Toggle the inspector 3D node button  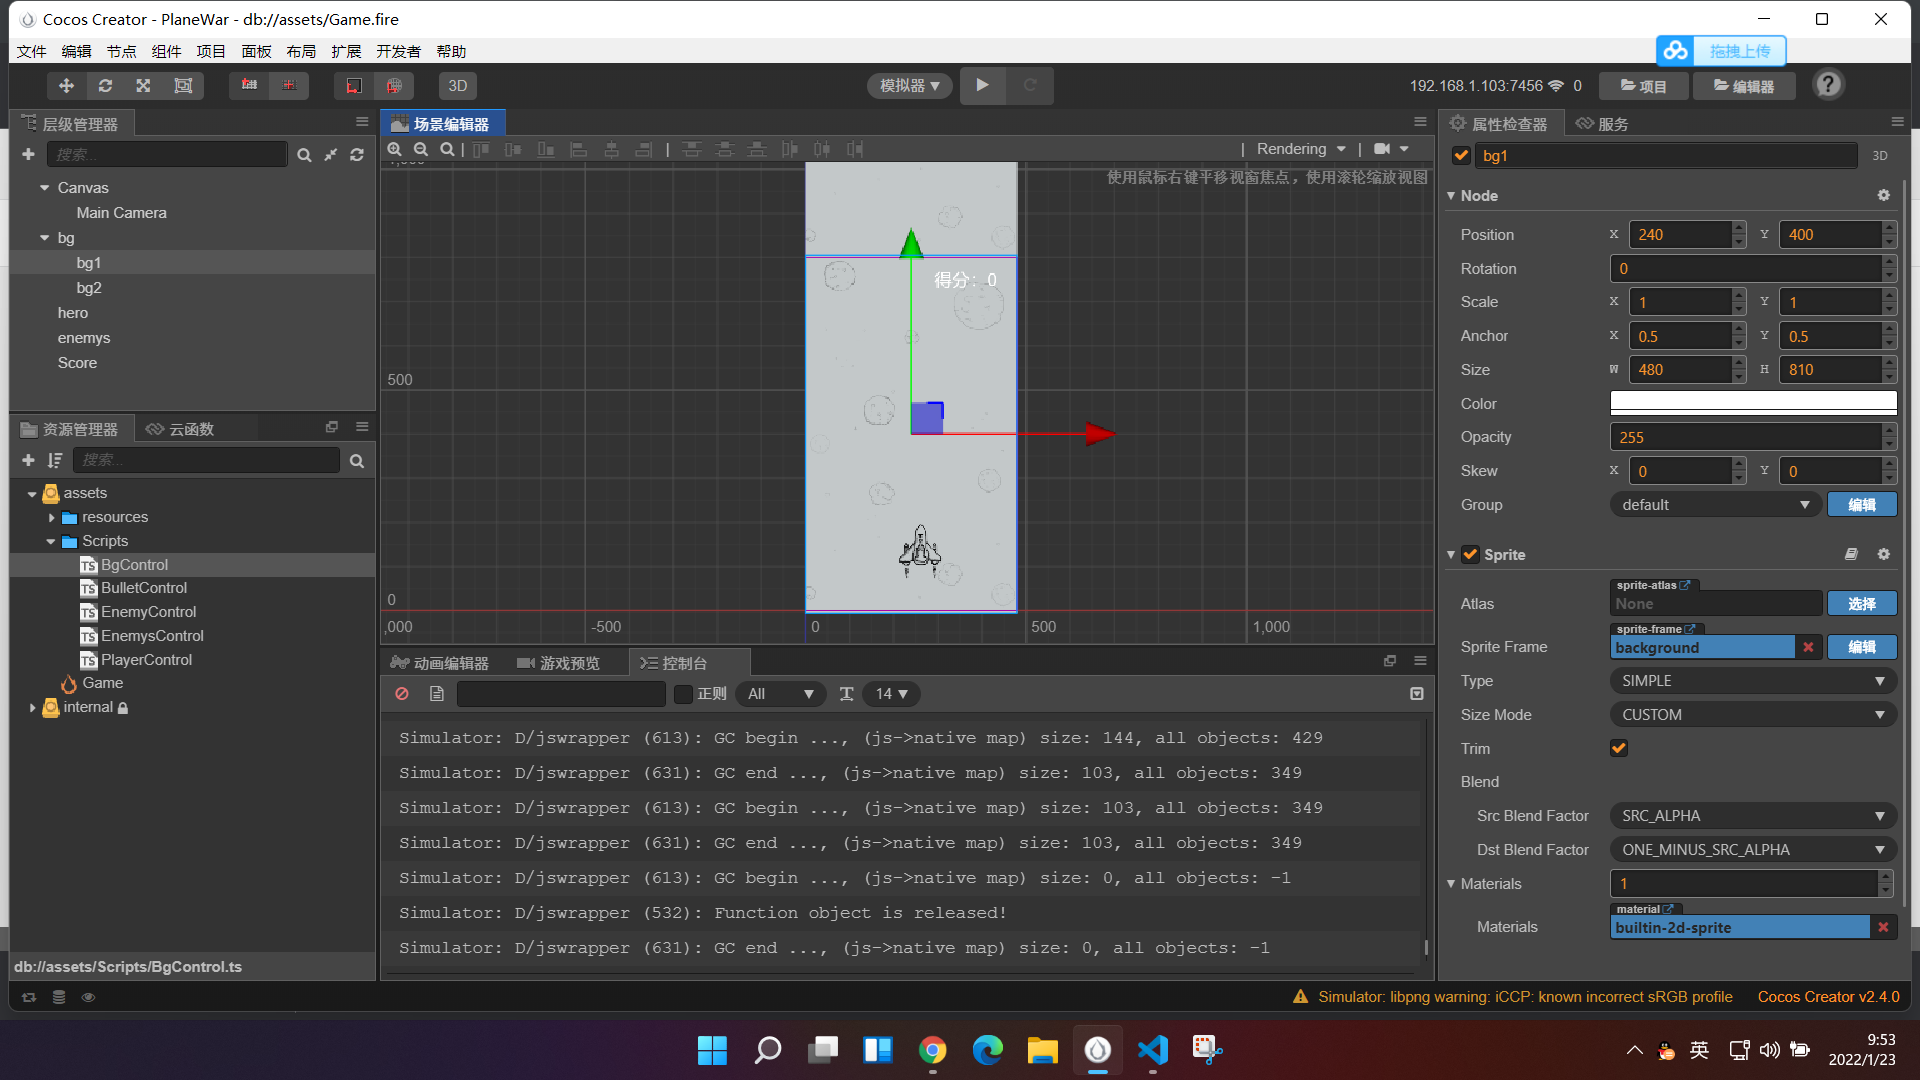[x=1880, y=156]
